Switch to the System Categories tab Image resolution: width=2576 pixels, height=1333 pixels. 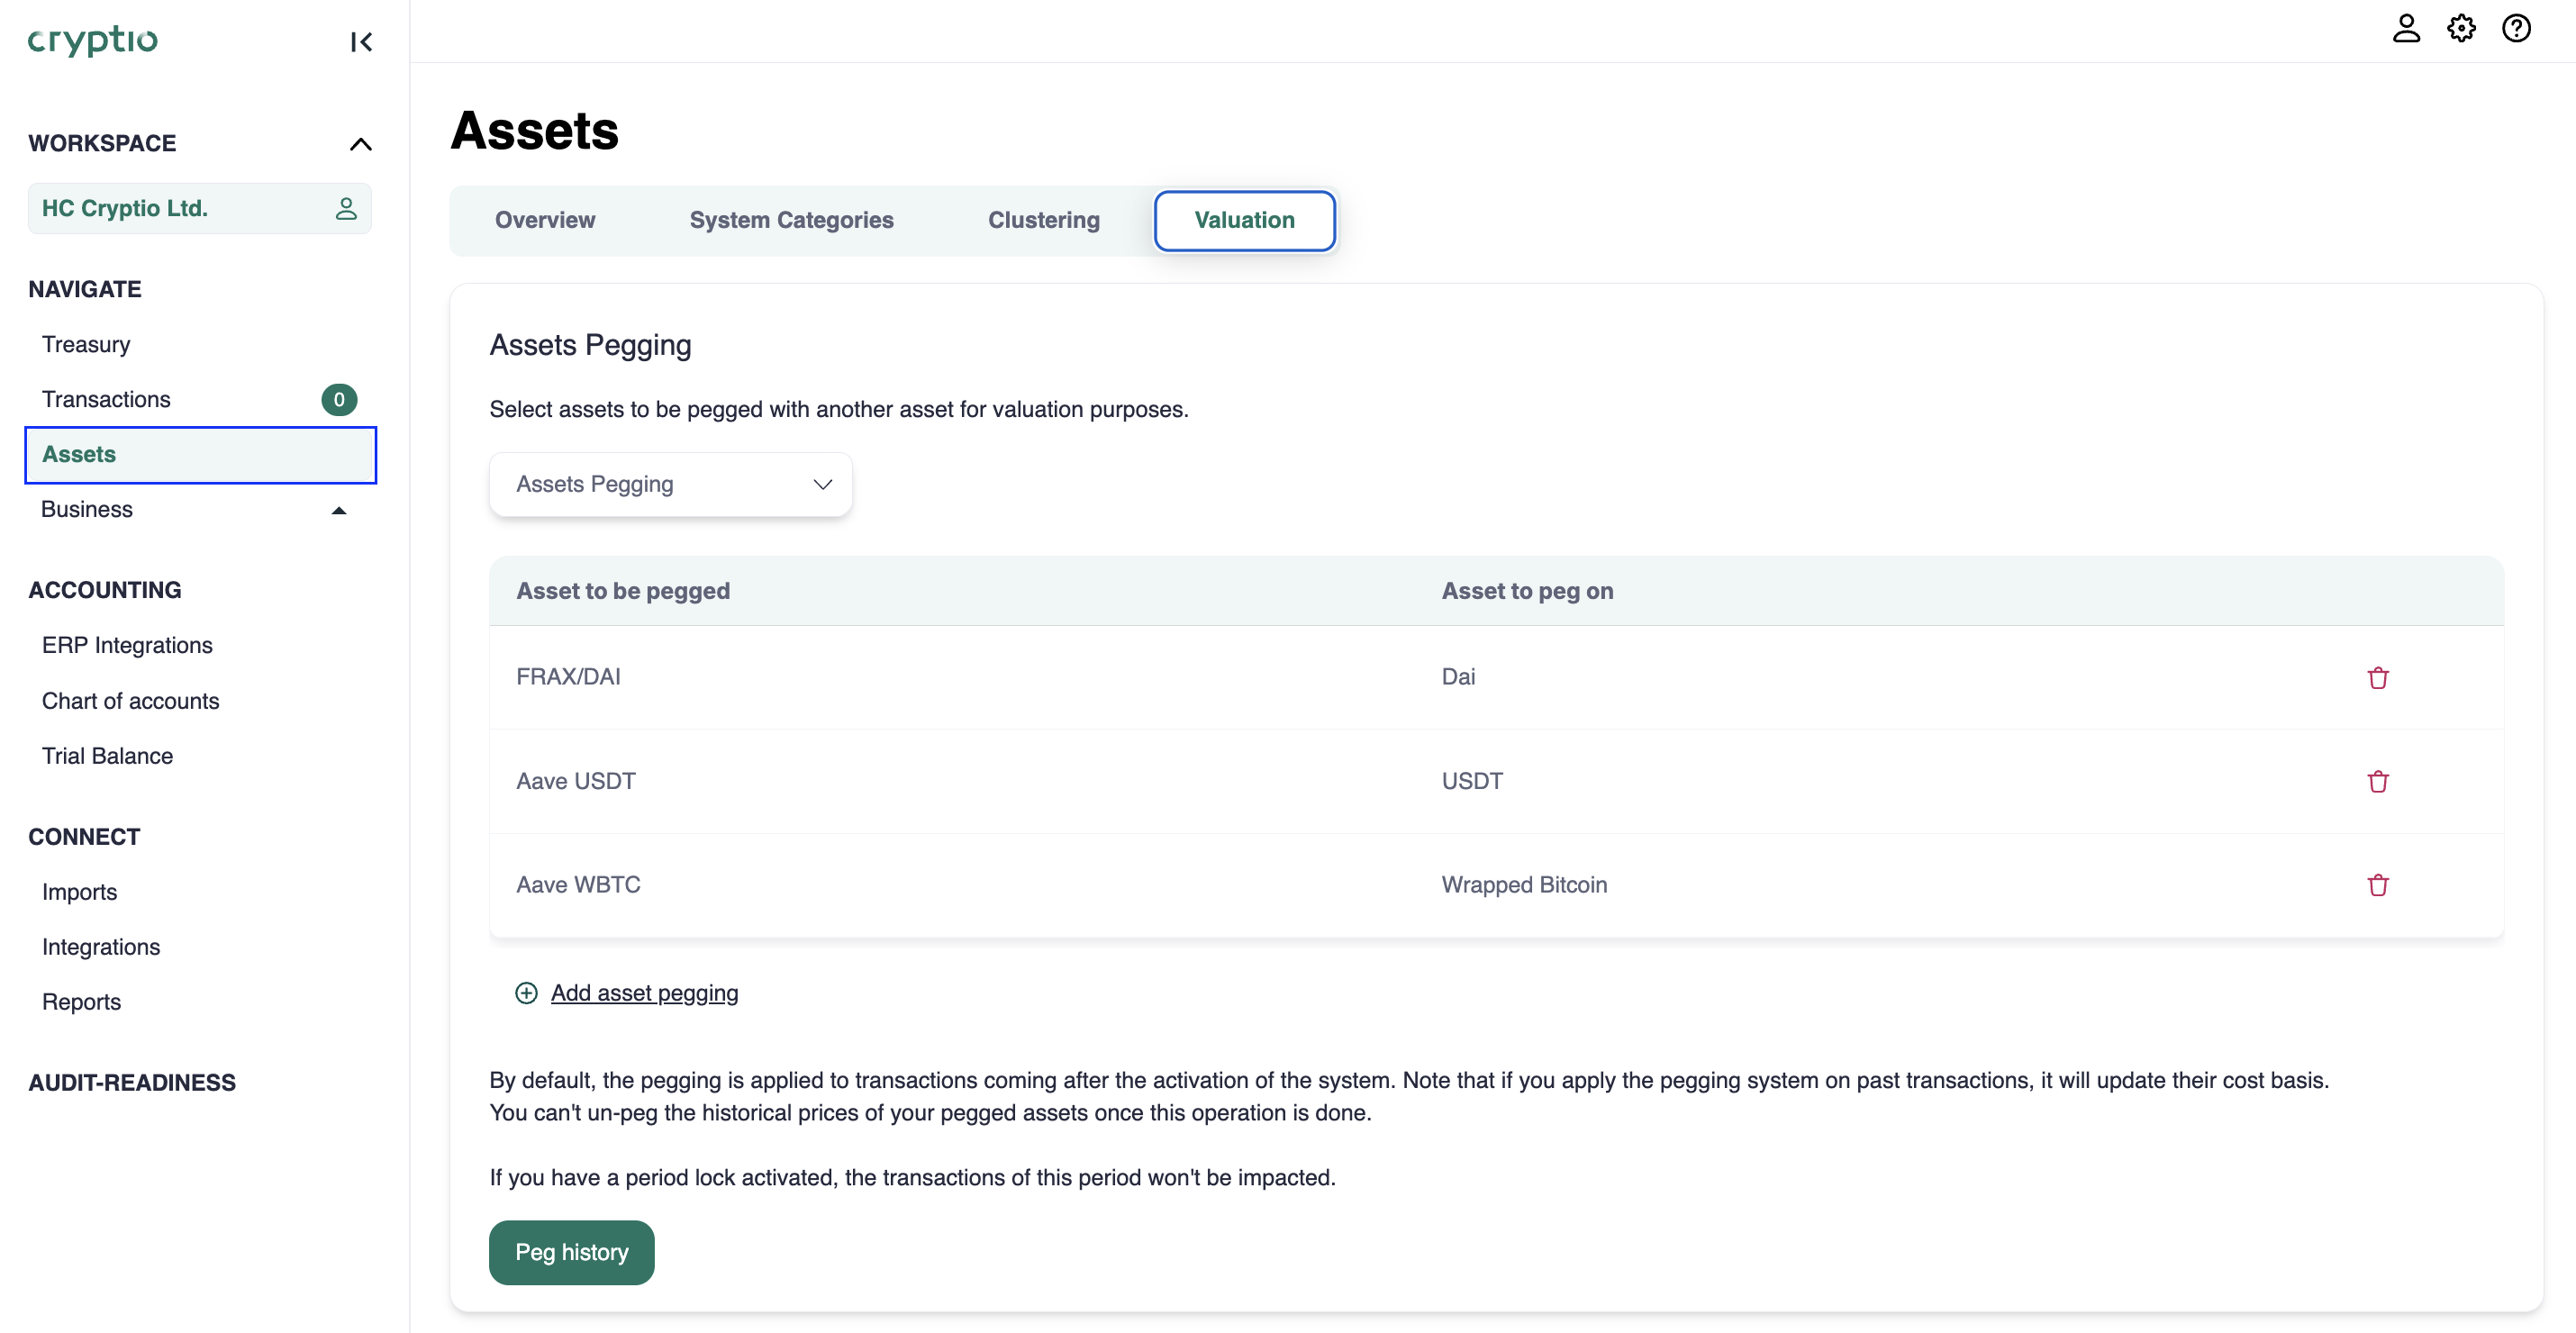[791, 220]
